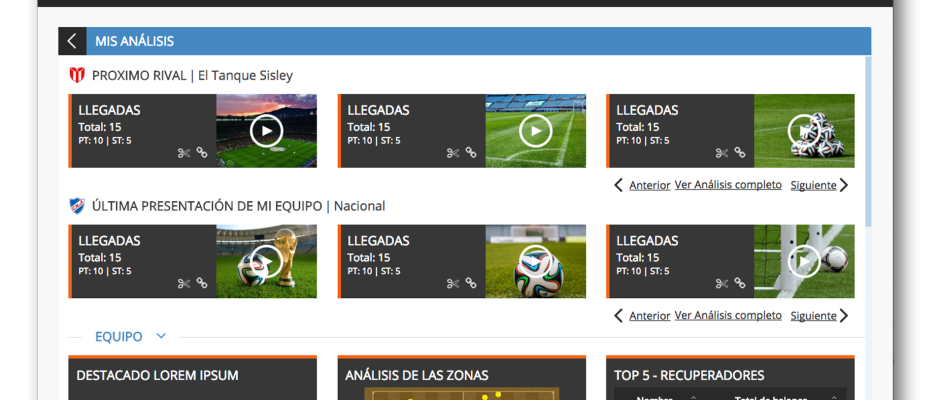Click Siguiente chevron under the Nacional section
940x400 pixels.
(844, 315)
